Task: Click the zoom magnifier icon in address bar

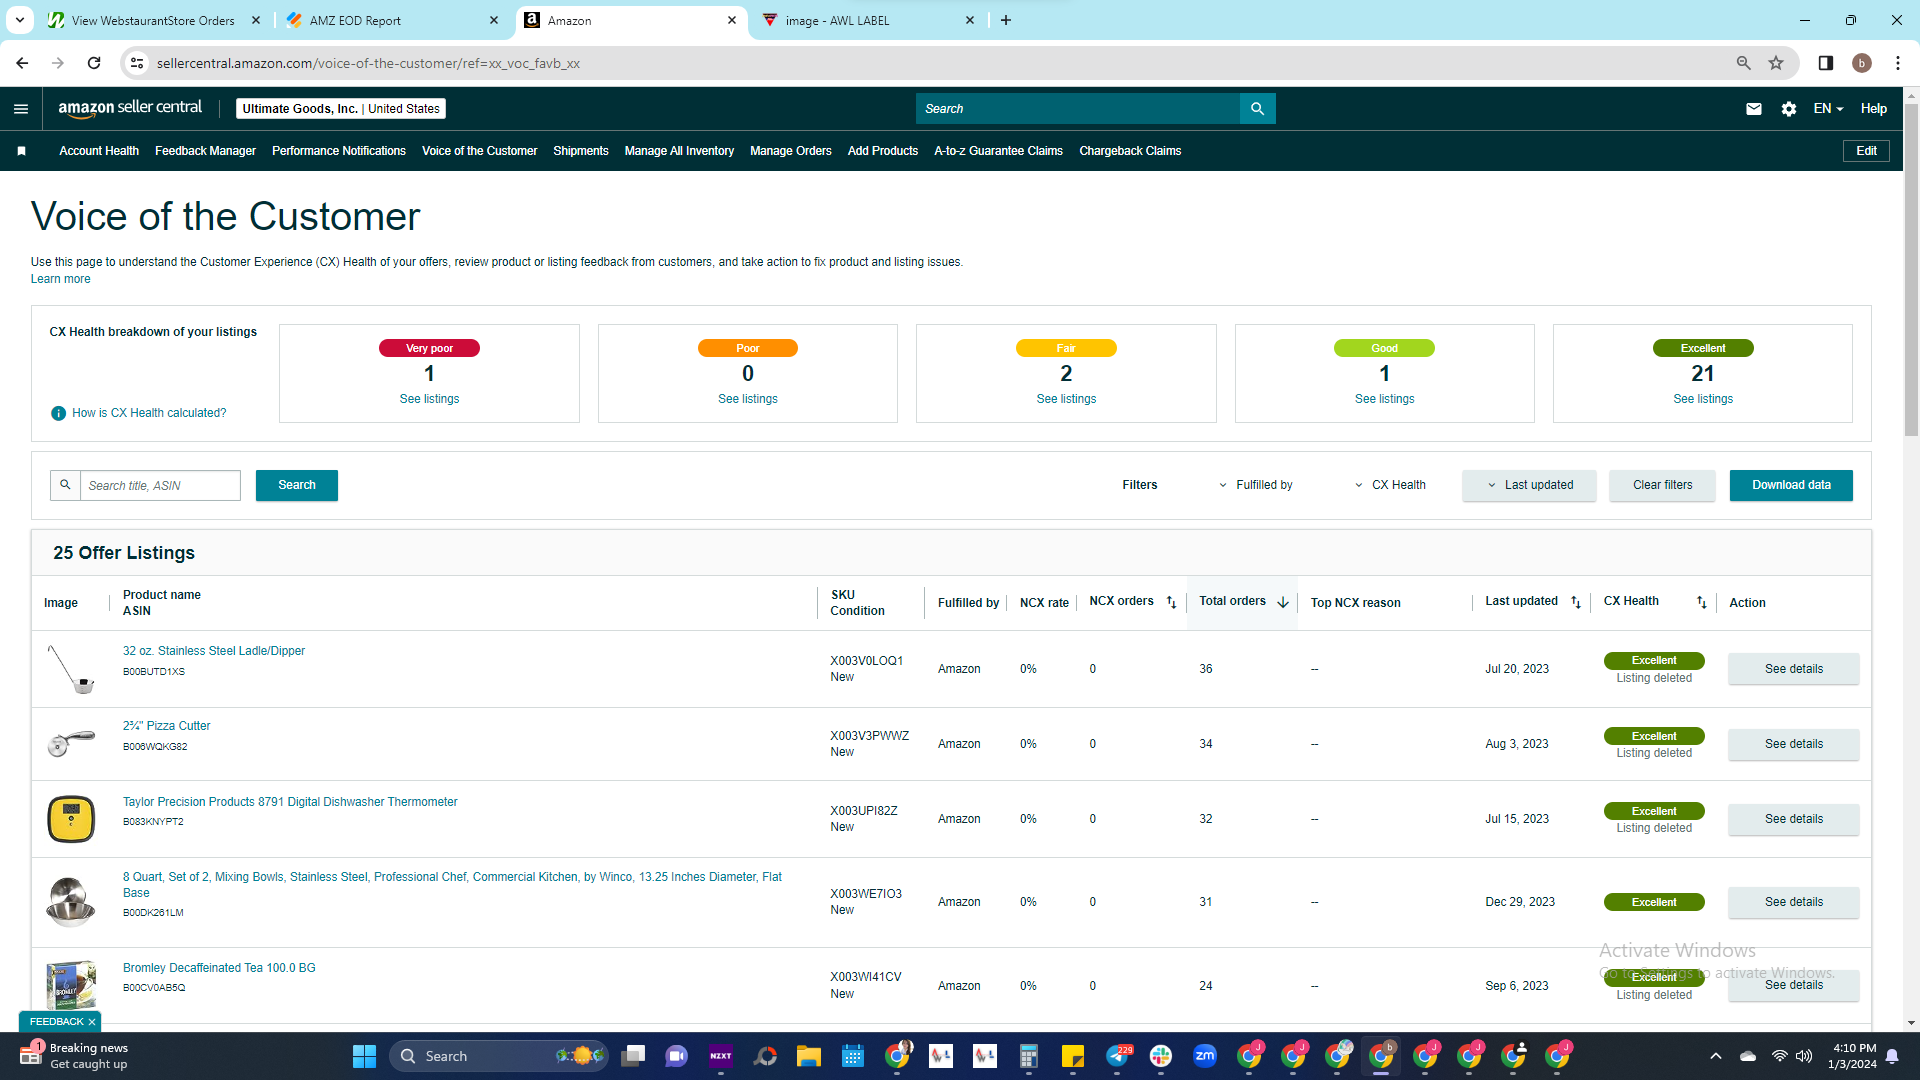Action: click(1744, 63)
